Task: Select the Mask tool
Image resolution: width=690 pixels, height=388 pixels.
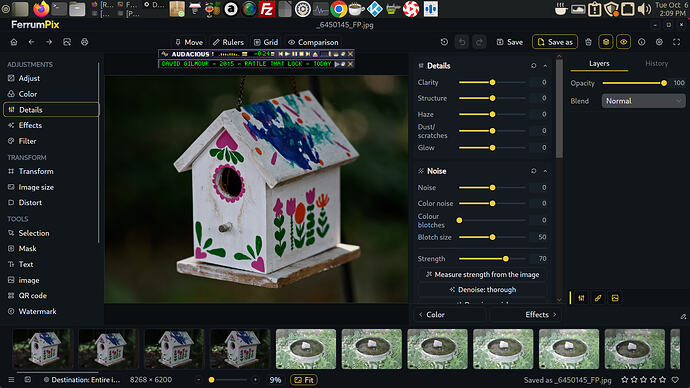Action: pyautogui.click(x=51, y=249)
